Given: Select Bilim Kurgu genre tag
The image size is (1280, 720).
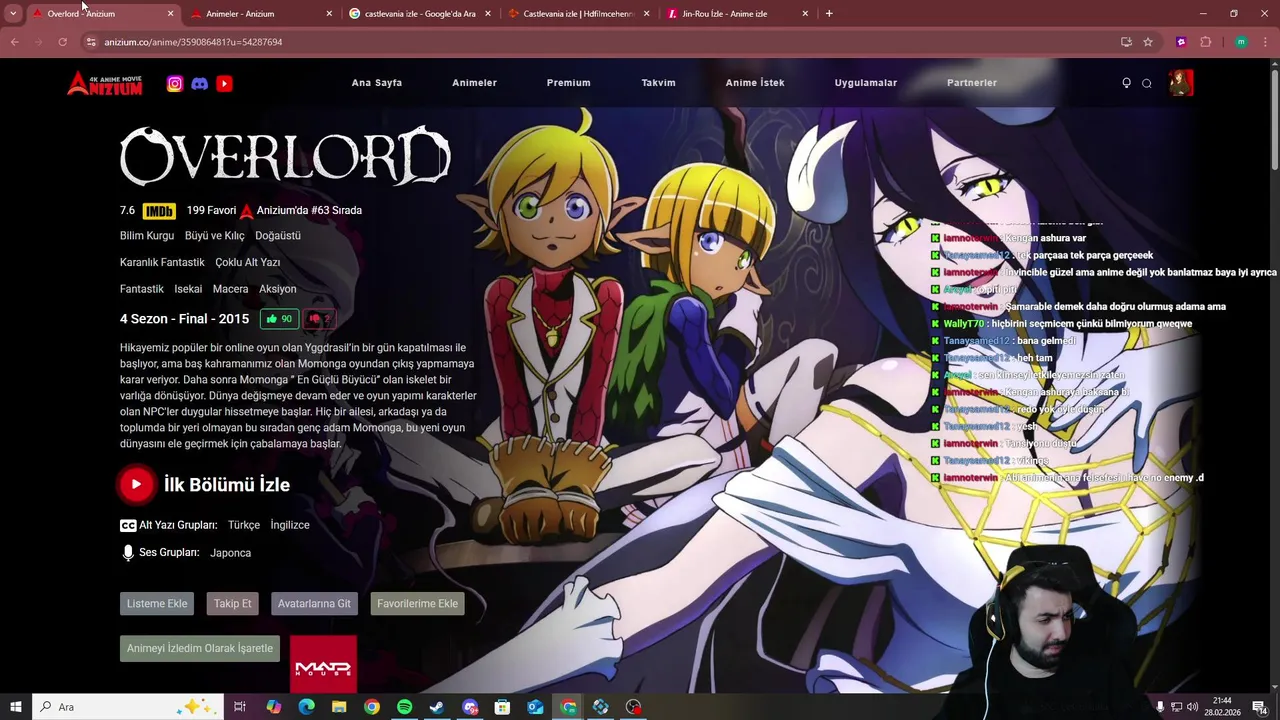Looking at the screenshot, I should point(147,236).
